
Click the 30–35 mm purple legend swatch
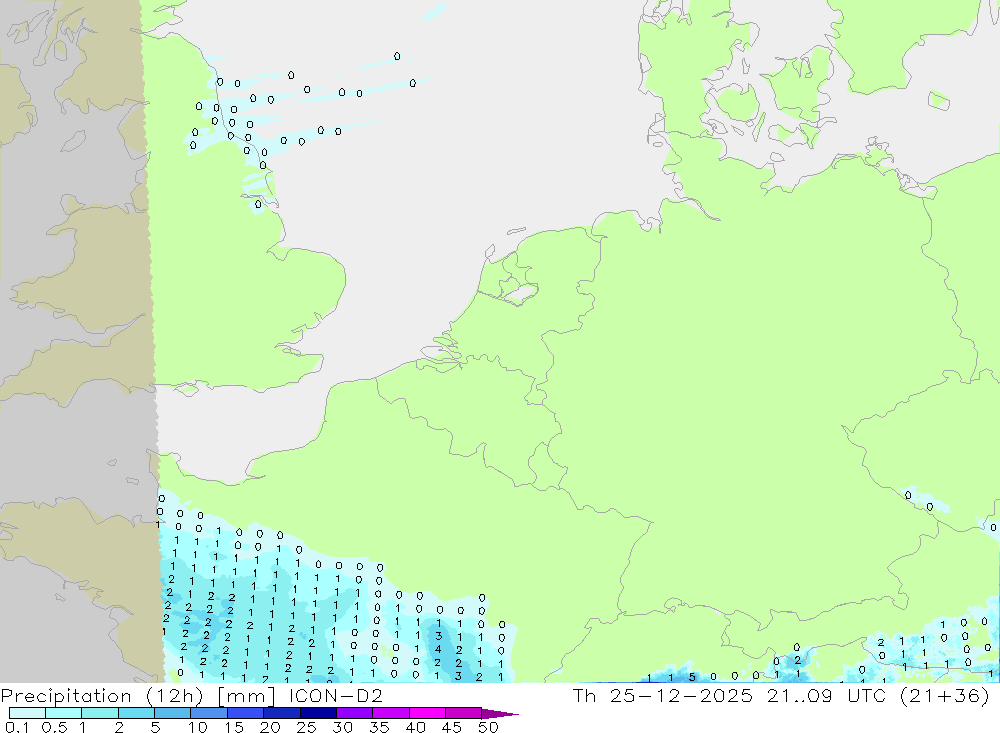pyautogui.click(x=355, y=713)
